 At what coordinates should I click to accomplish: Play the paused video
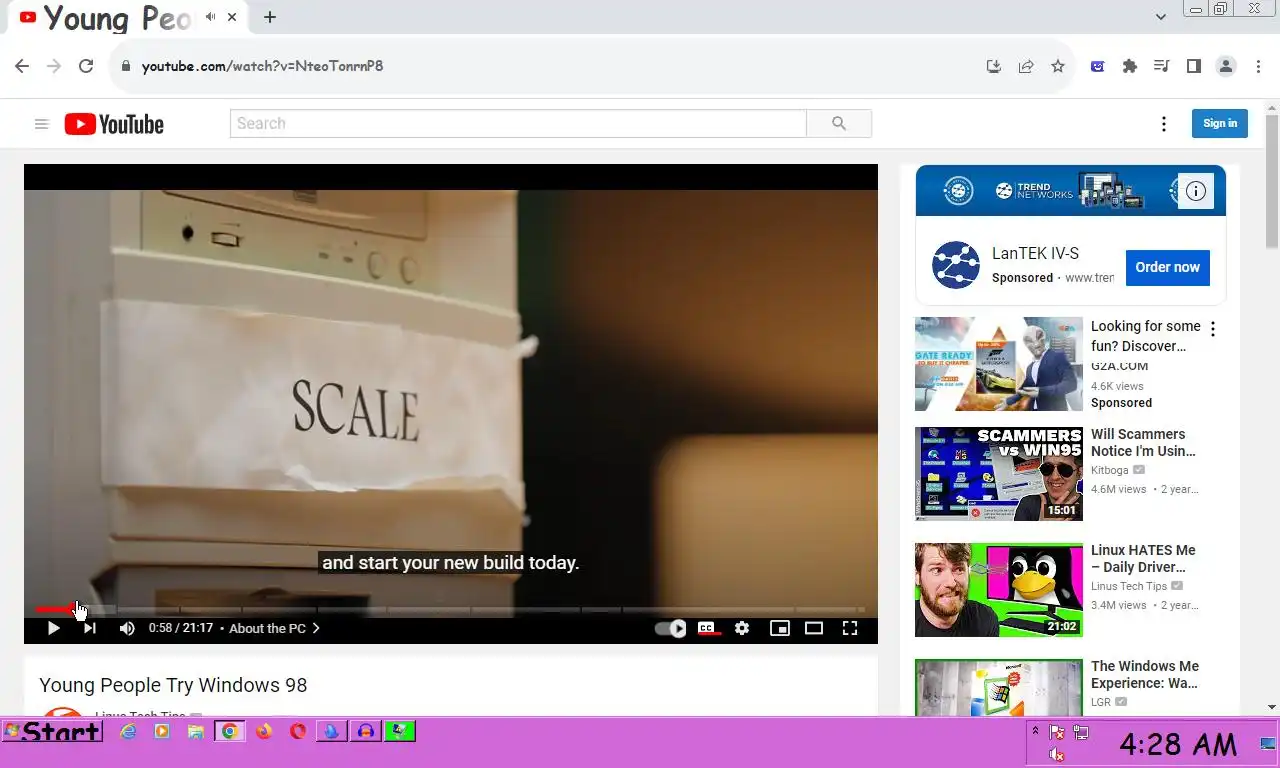(54, 628)
